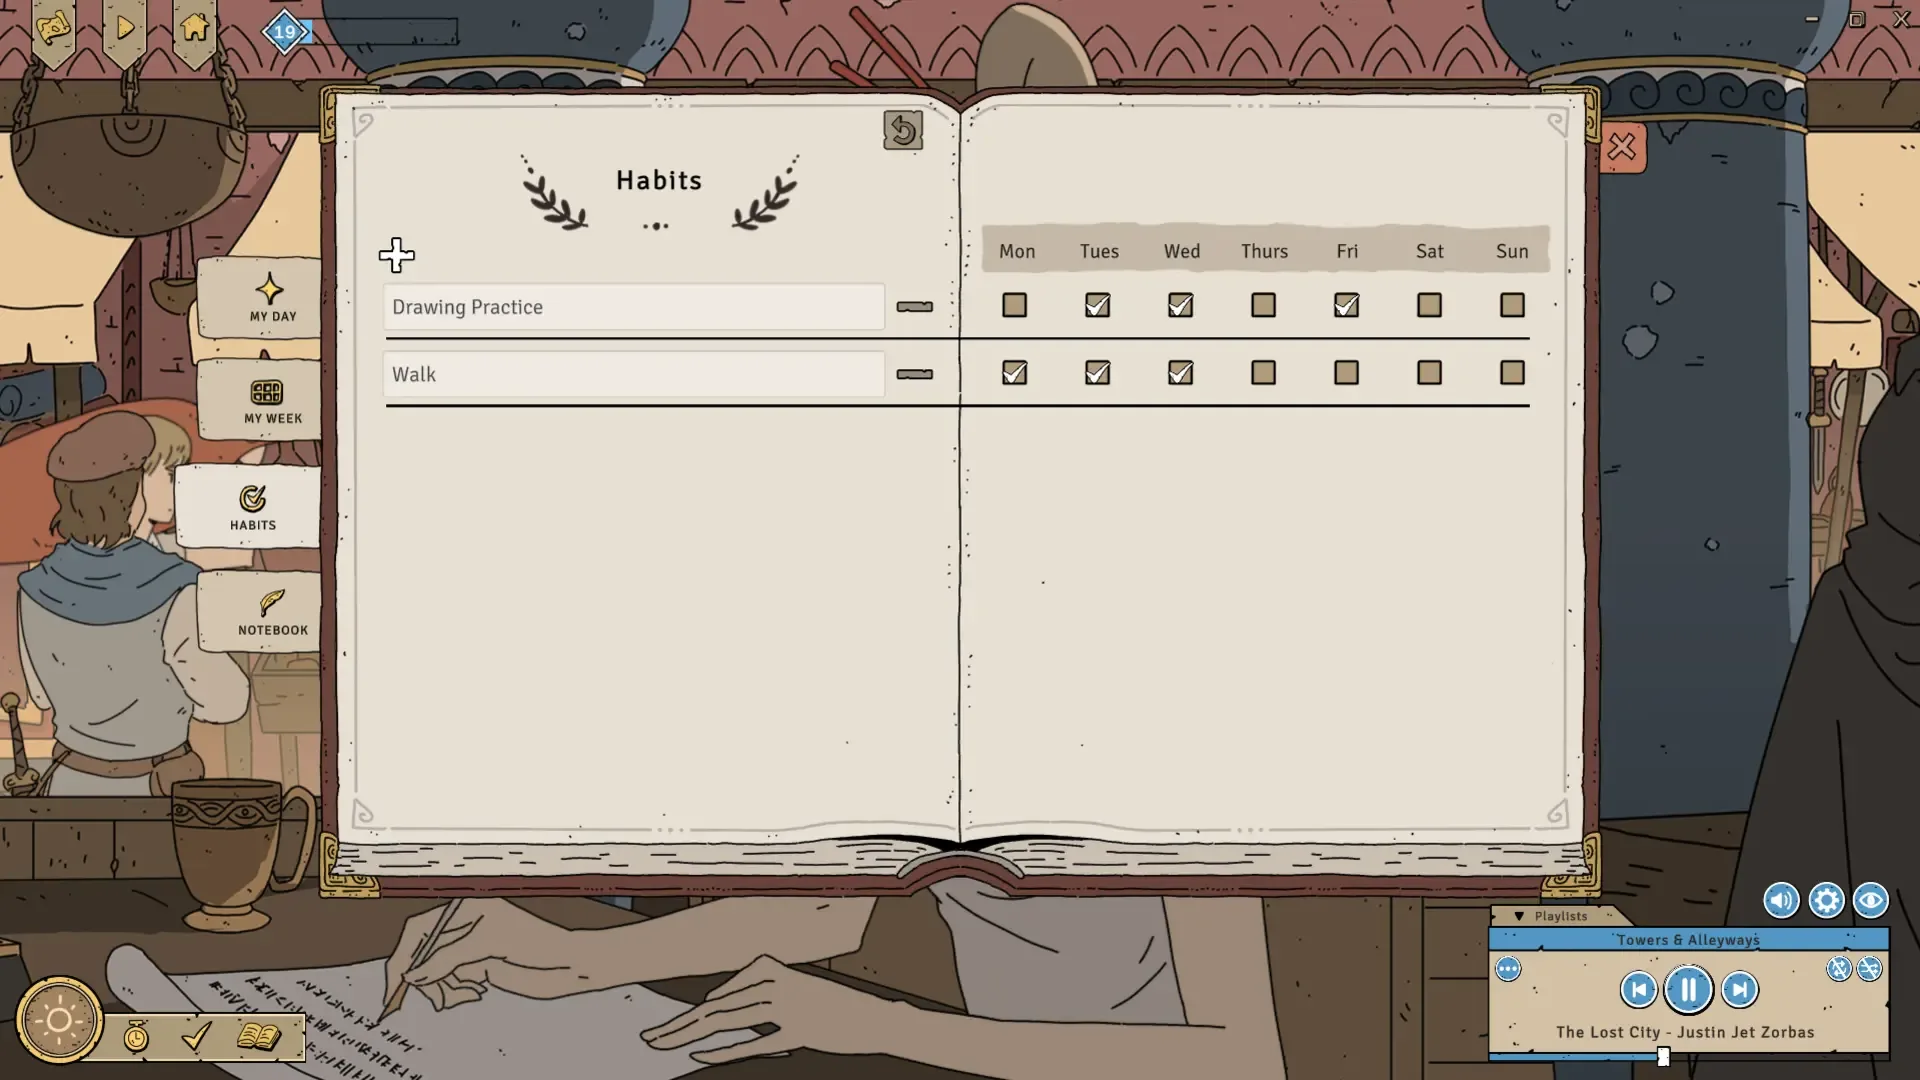This screenshot has width=1920, height=1080.
Task: Open the timer stopwatch icon
Action: point(136,1038)
